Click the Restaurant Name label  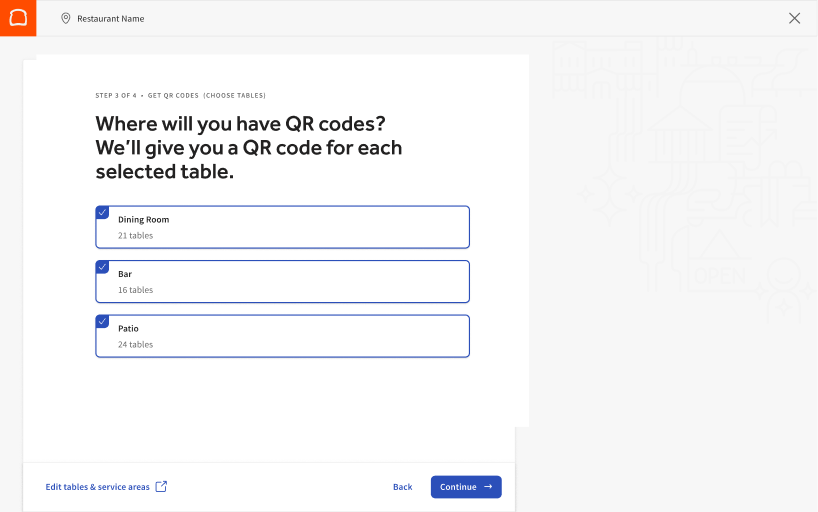pos(110,18)
